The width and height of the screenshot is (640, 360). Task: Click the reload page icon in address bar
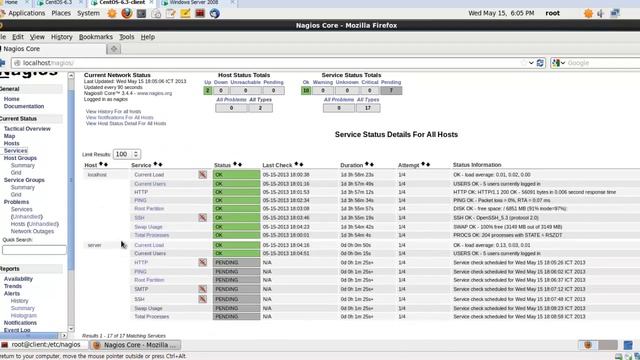pyautogui.click(x=540, y=63)
